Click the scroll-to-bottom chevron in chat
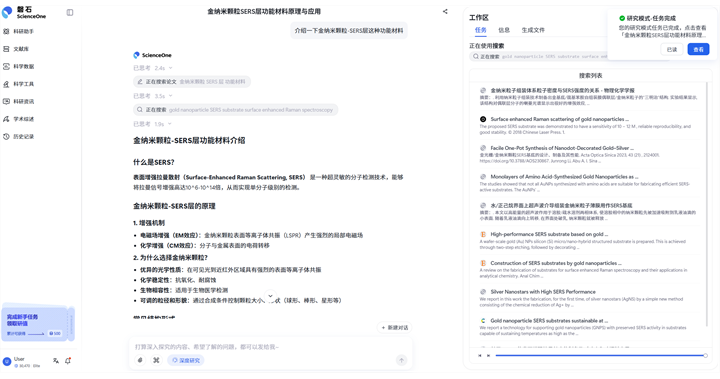This screenshot has width=720, height=379. [270, 296]
